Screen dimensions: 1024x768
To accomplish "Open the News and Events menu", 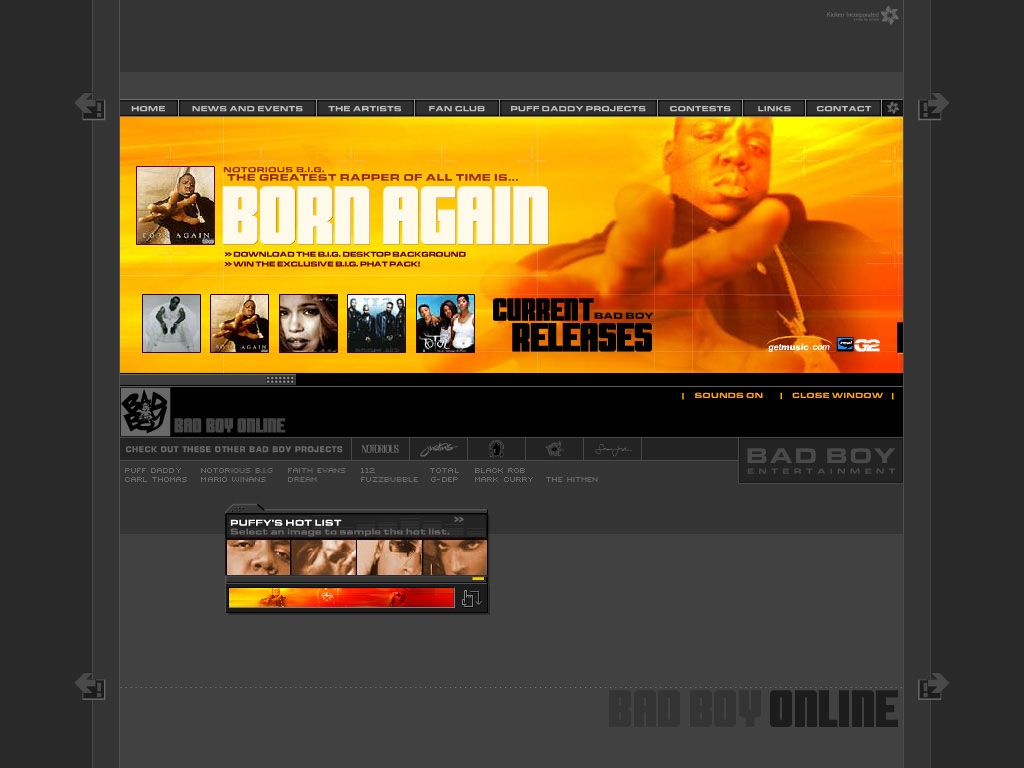I will tap(247, 108).
